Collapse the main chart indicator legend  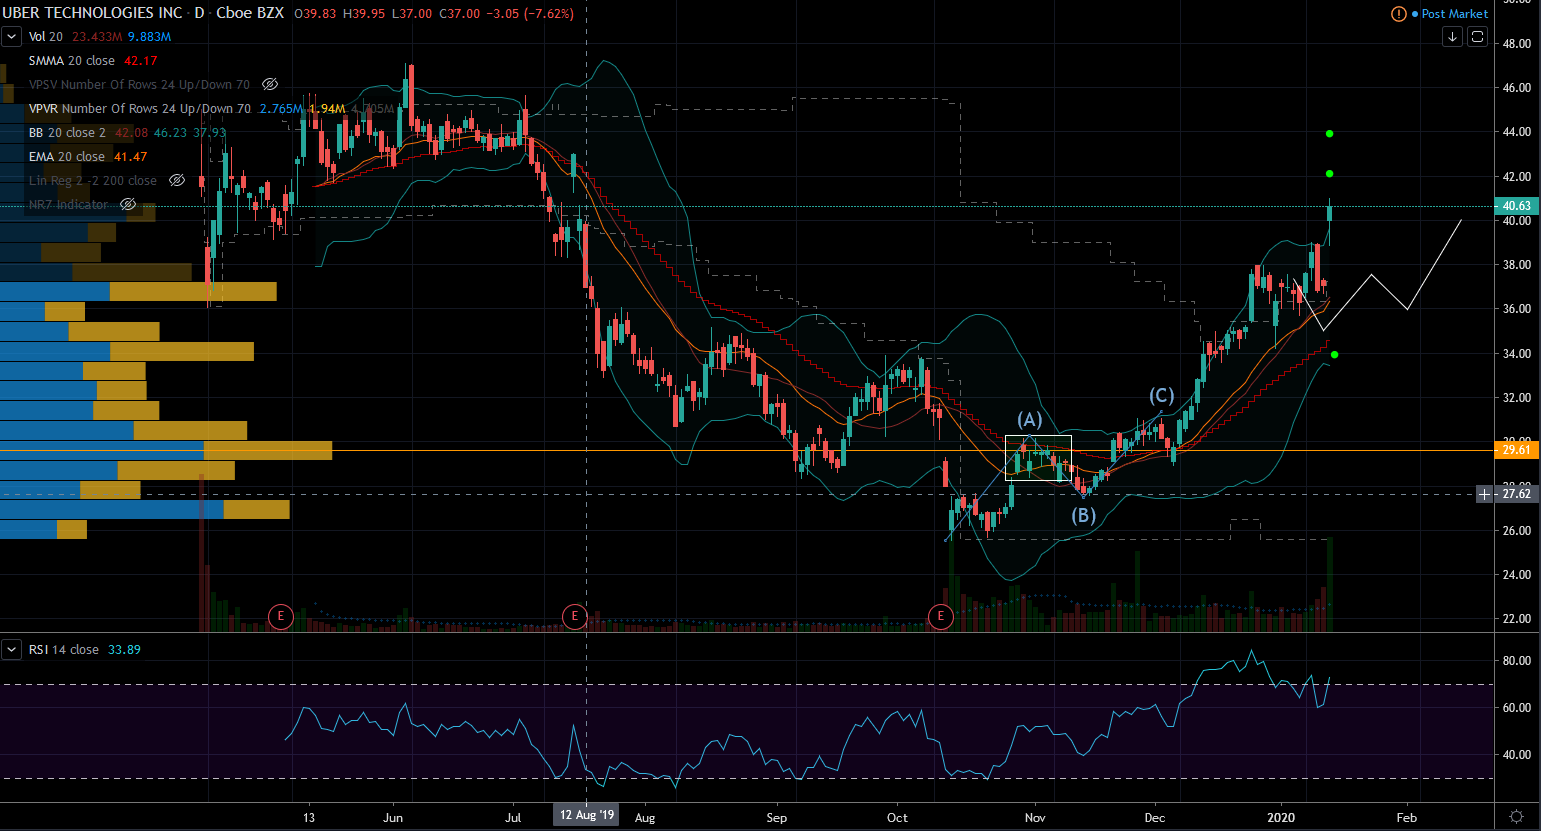11,37
